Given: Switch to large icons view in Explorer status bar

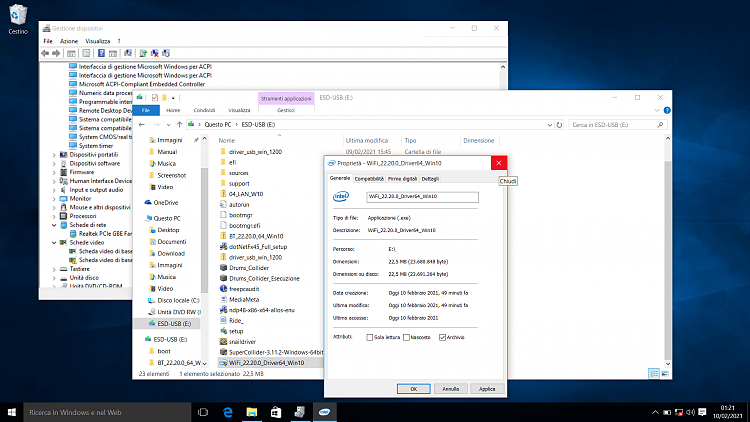Looking at the screenshot, I should (x=665, y=374).
